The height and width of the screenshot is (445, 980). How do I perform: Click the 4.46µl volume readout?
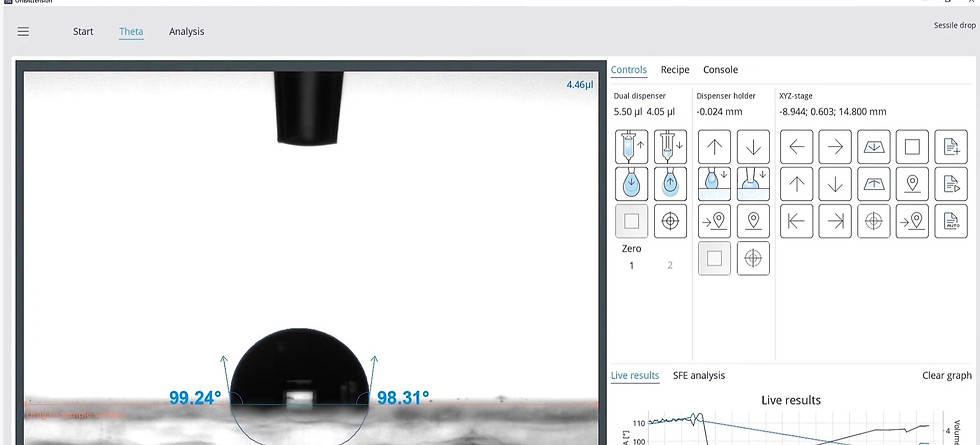pos(579,84)
